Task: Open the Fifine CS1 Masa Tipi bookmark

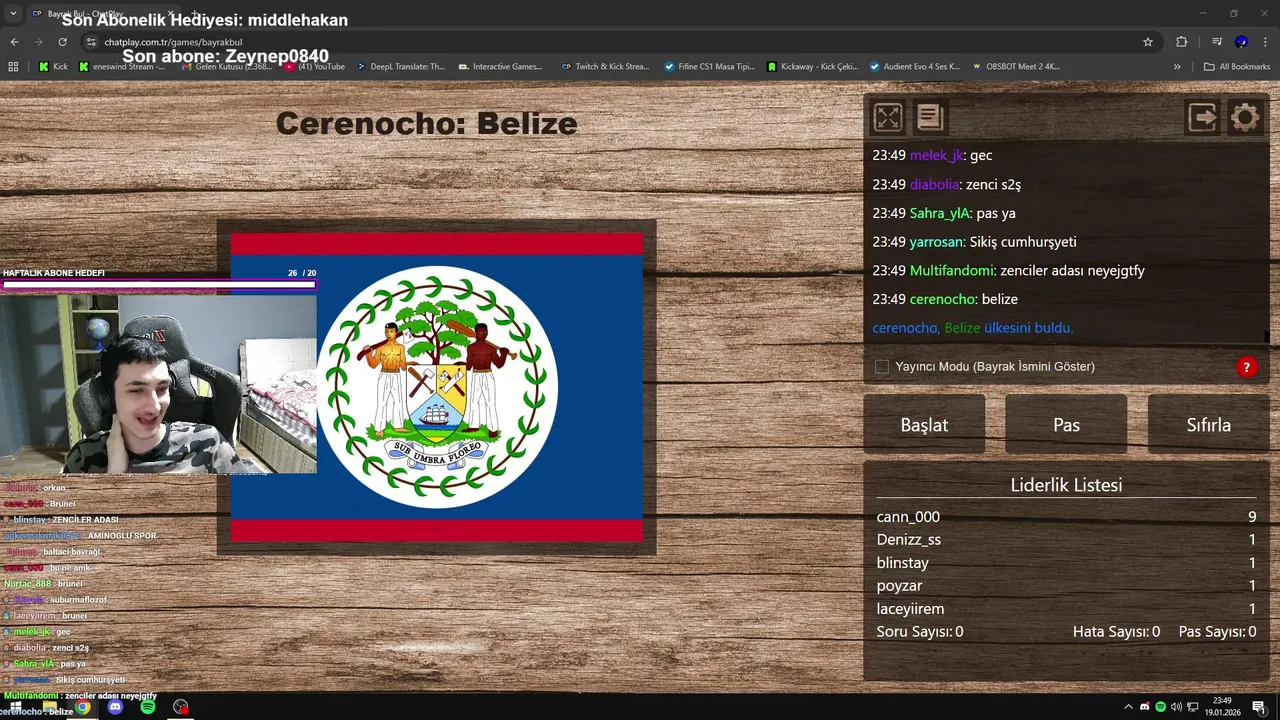Action: (x=710, y=67)
